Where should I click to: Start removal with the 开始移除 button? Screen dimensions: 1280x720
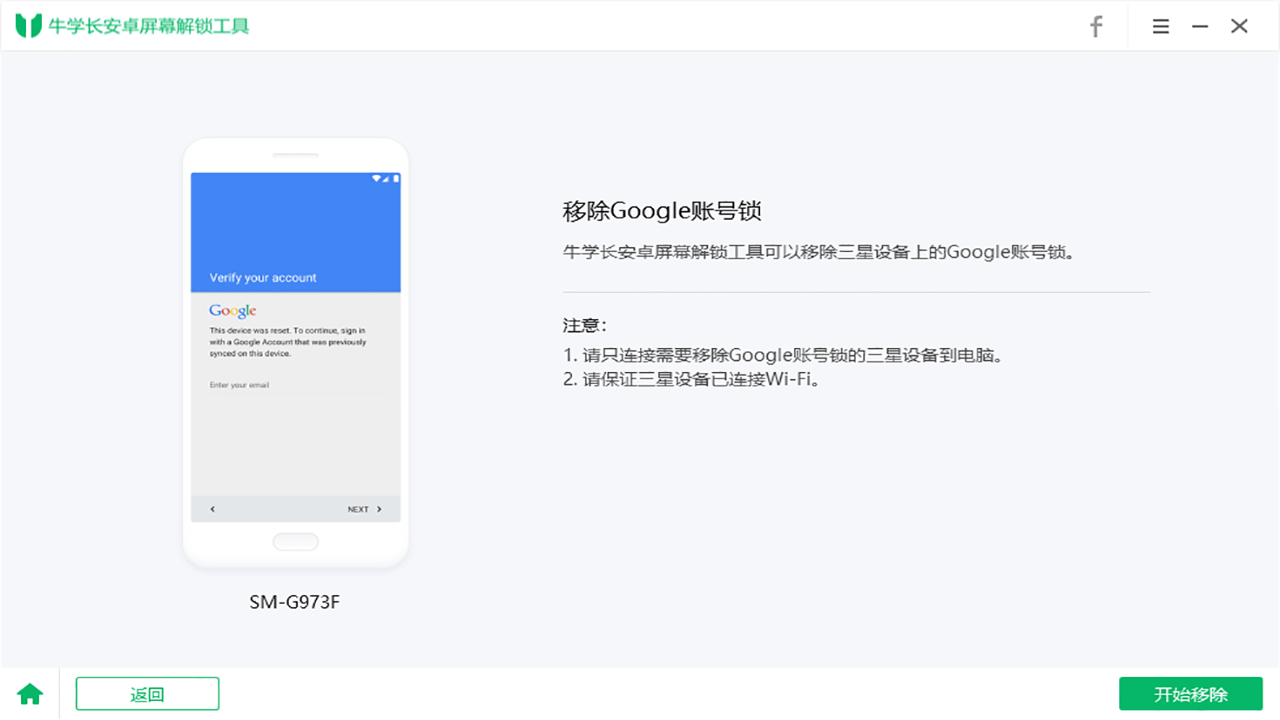[1191, 693]
